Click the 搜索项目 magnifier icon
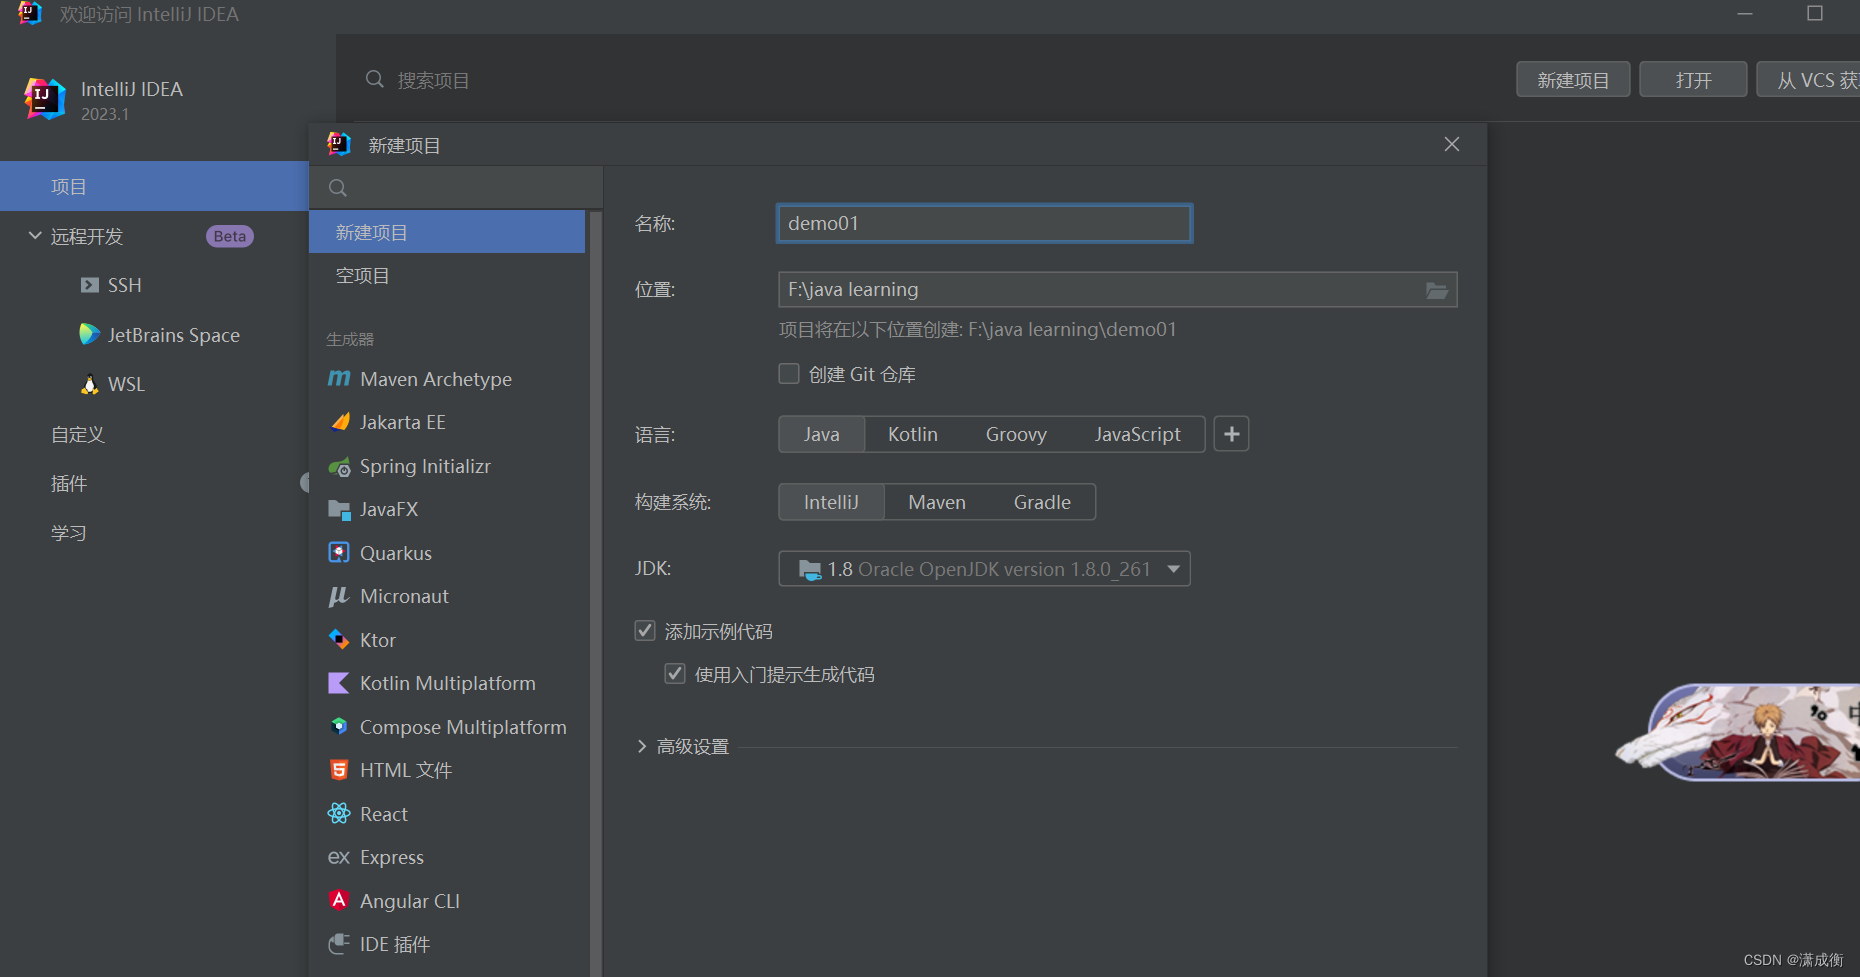The width and height of the screenshot is (1860, 977). 375,79
